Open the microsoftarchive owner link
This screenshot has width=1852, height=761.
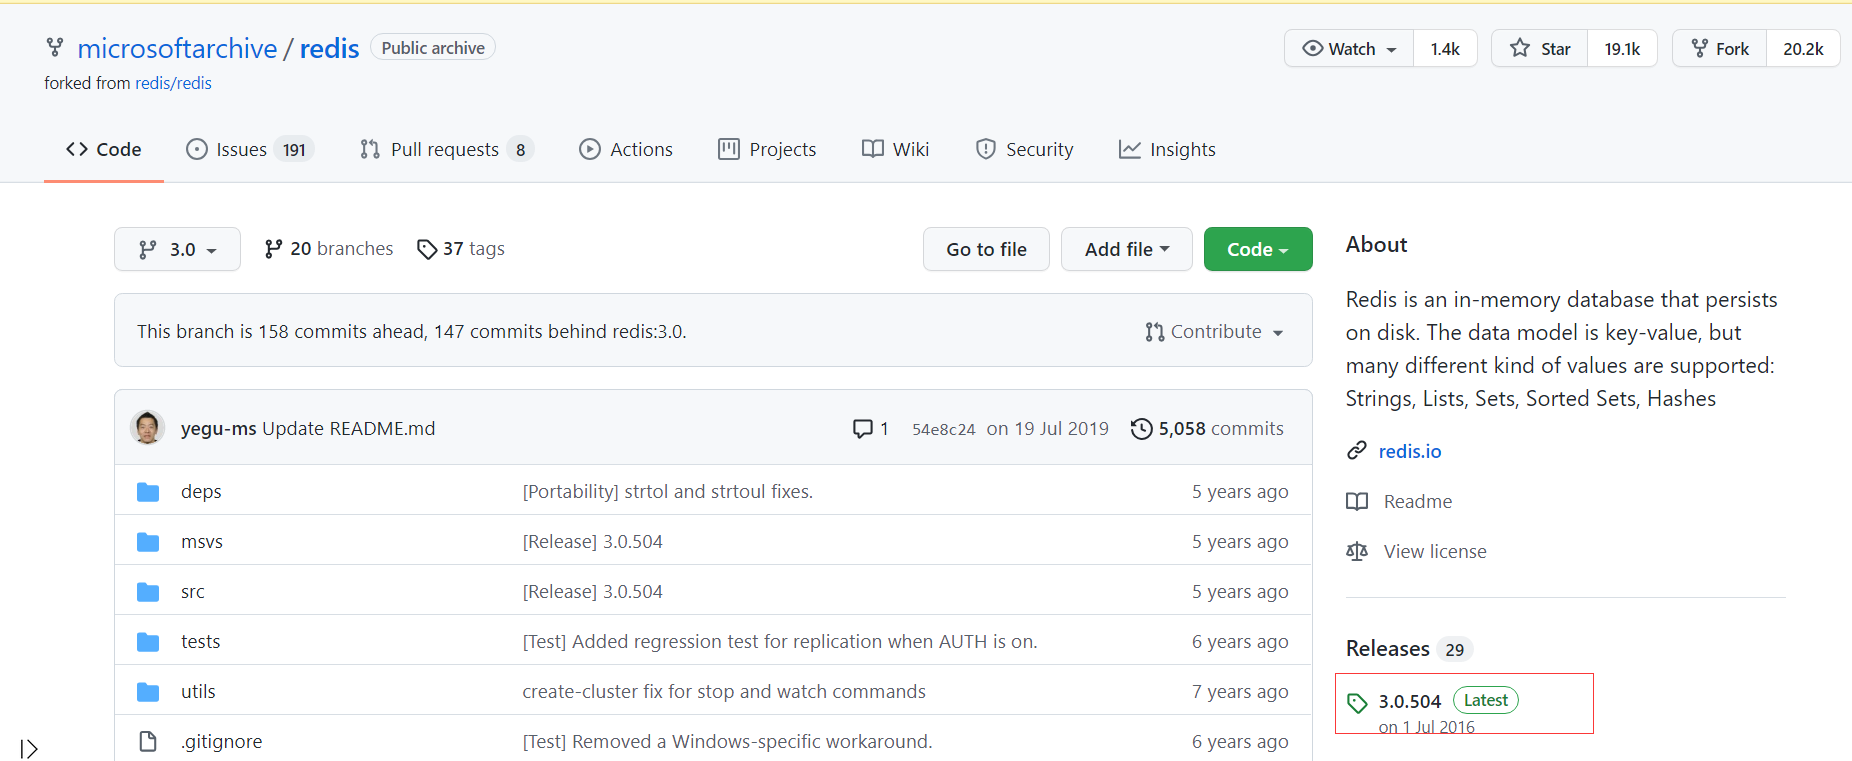(177, 48)
